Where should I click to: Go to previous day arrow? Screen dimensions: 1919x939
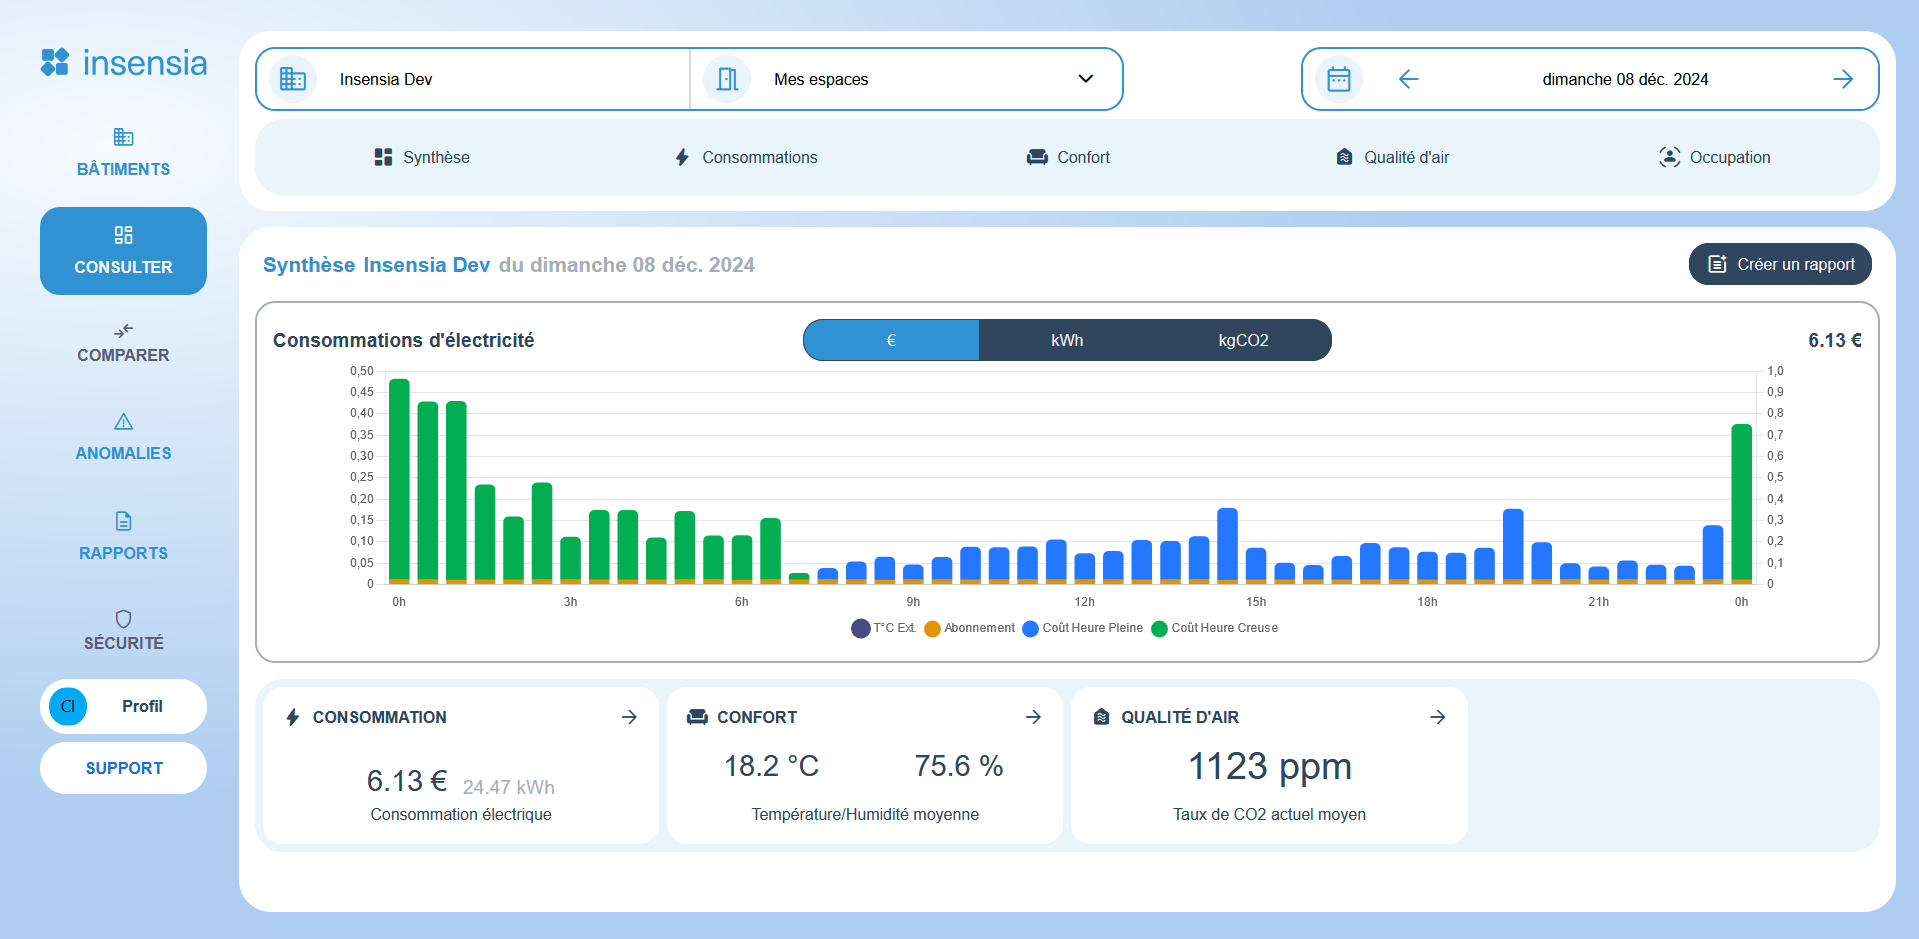[1408, 79]
